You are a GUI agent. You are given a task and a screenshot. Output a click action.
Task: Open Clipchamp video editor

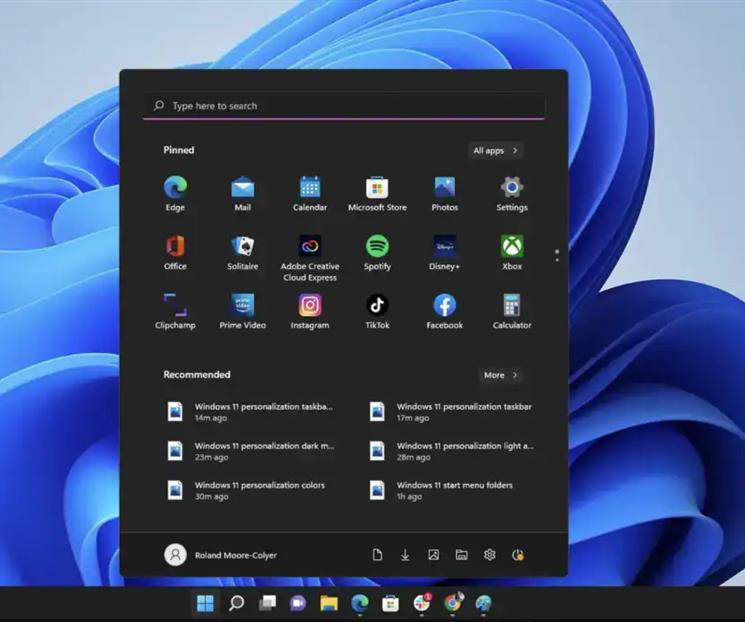click(175, 311)
